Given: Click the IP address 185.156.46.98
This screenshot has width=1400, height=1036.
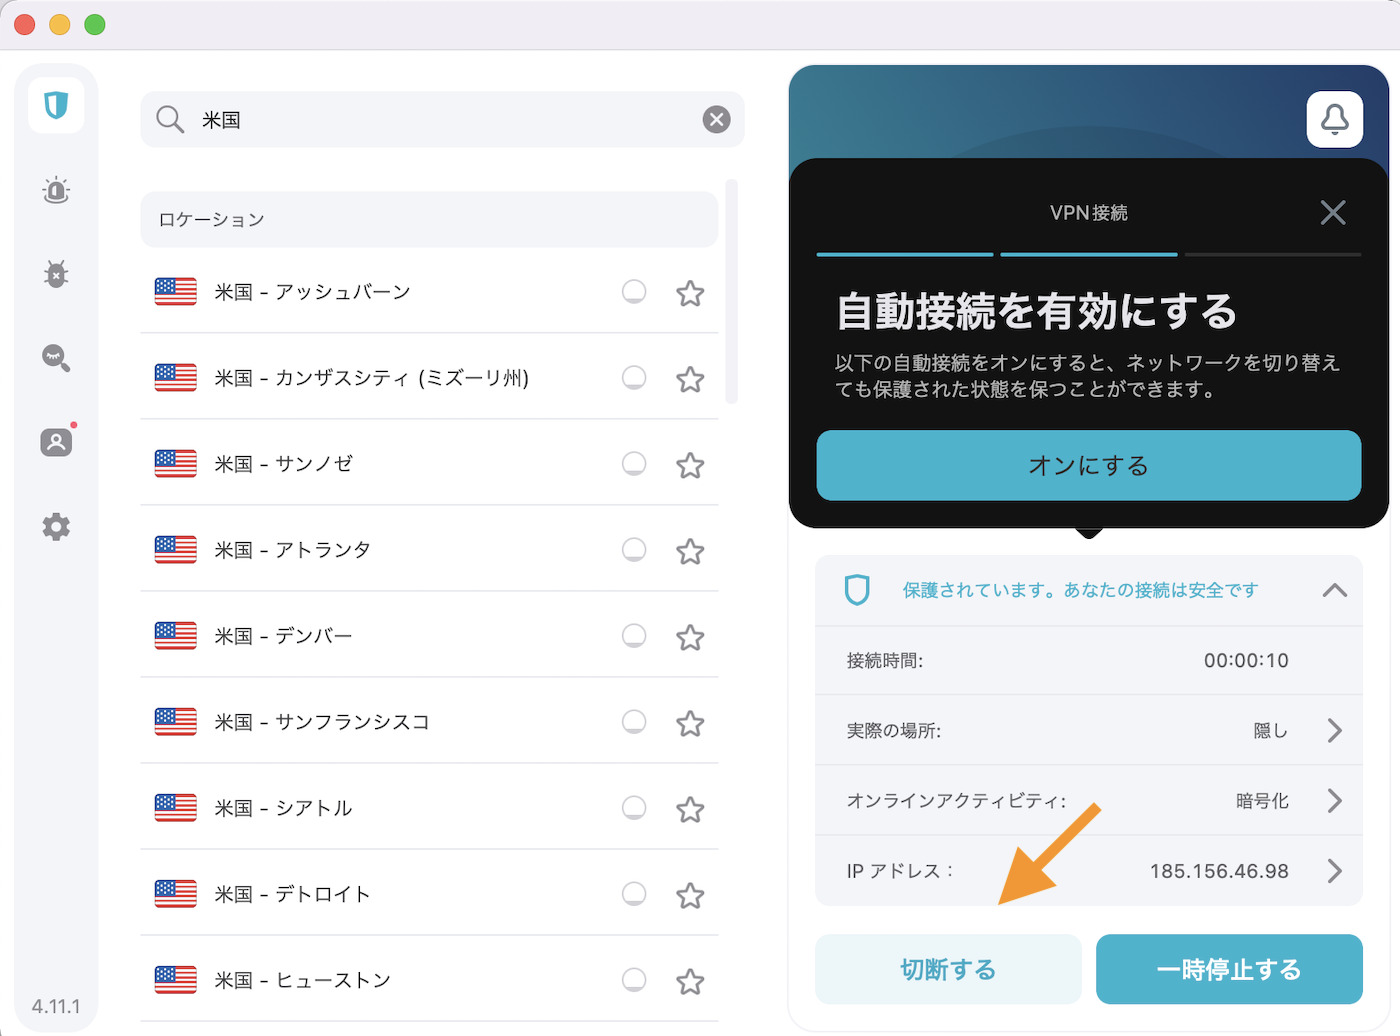Looking at the screenshot, I should coord(1219,871).
